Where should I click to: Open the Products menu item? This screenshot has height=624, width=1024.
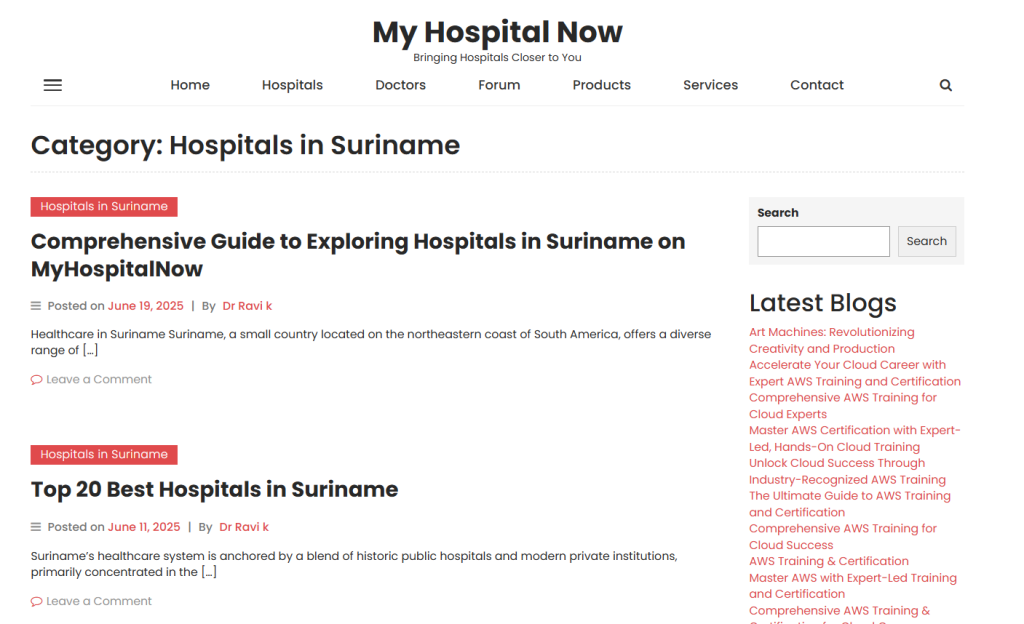(x=601, y=85)
